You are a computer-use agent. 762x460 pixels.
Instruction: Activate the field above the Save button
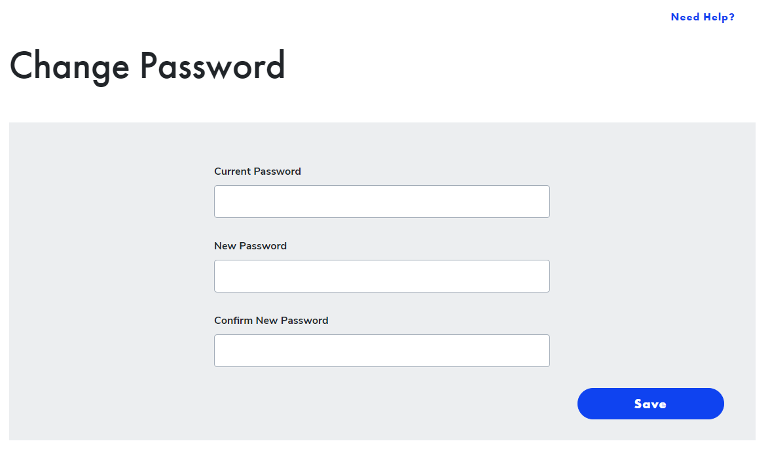381,350
